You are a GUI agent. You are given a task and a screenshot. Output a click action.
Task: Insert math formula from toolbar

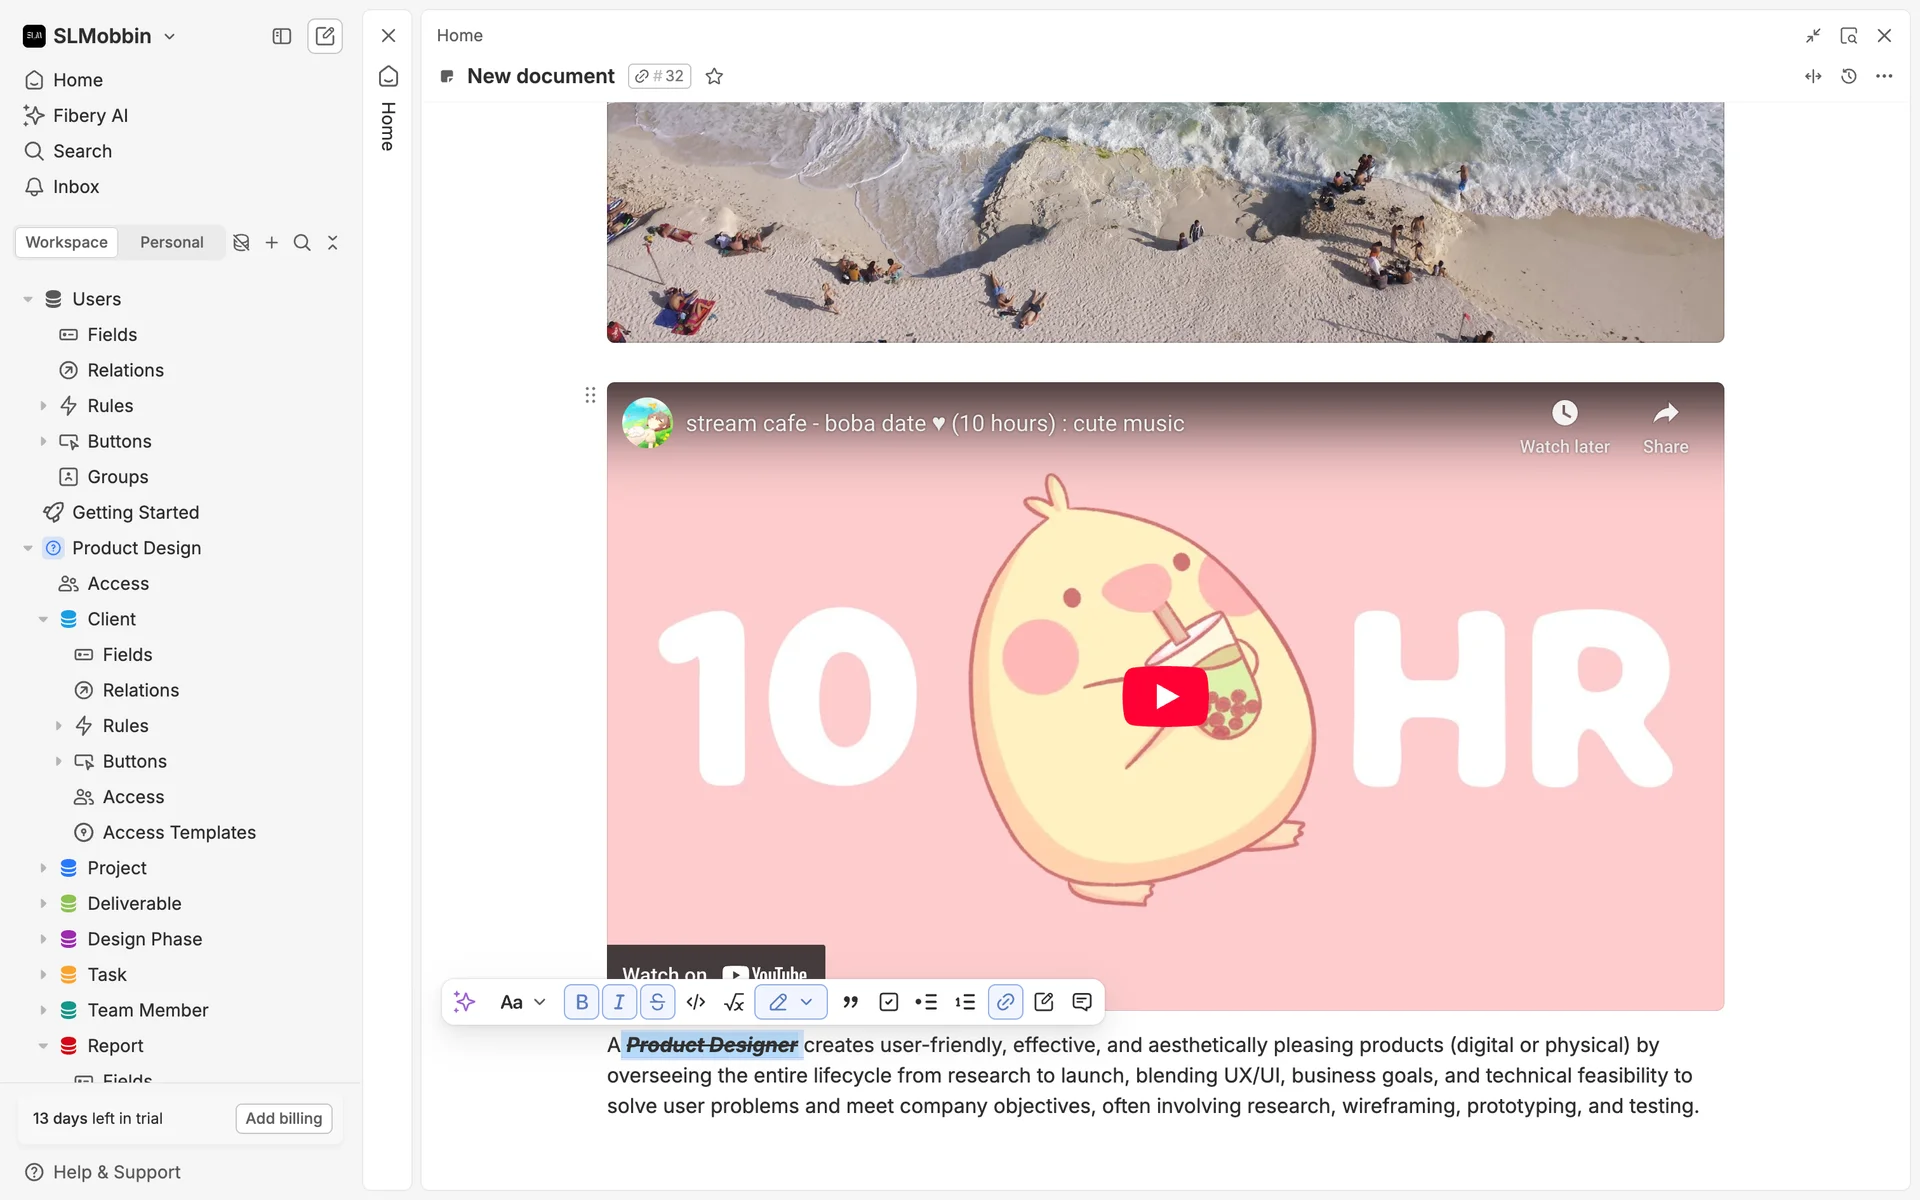(x=734, y=1002)
